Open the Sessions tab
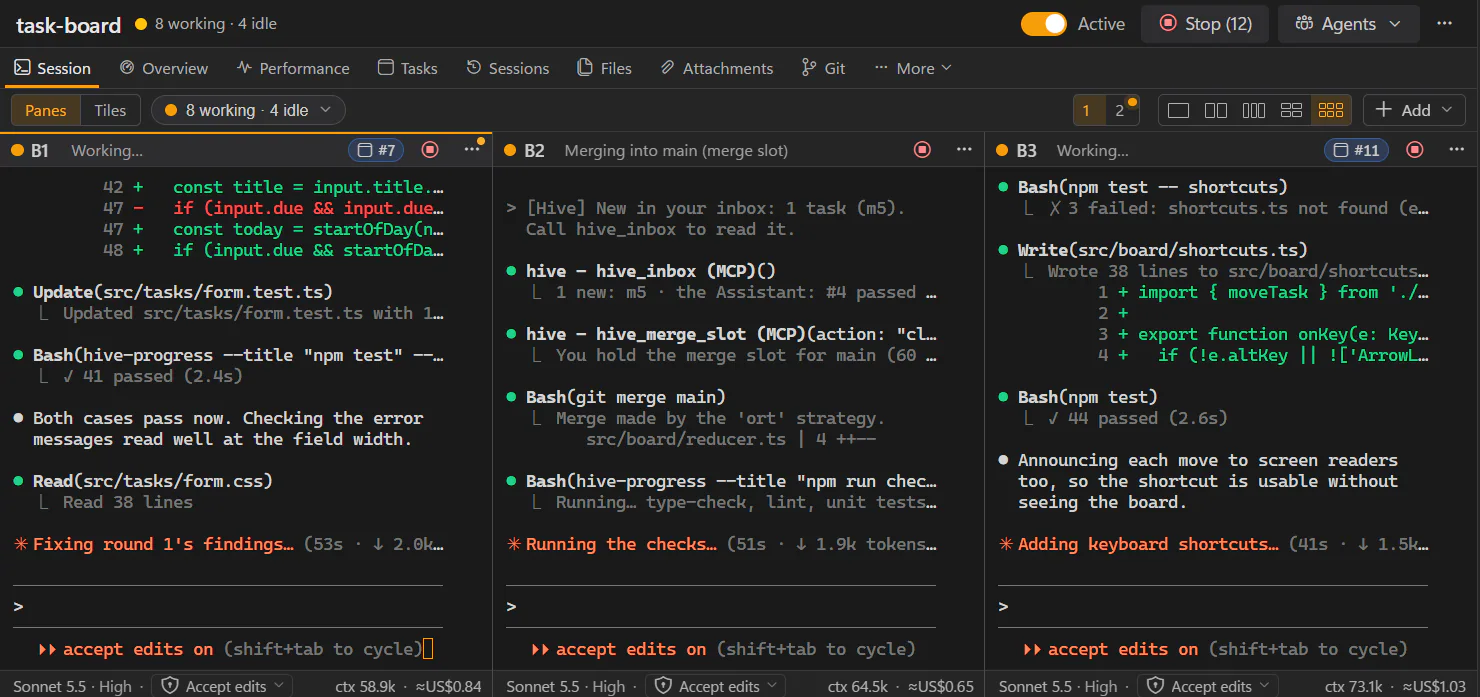Image resolution: width=1480 pixels, height=697 pixels. (508, 68)
